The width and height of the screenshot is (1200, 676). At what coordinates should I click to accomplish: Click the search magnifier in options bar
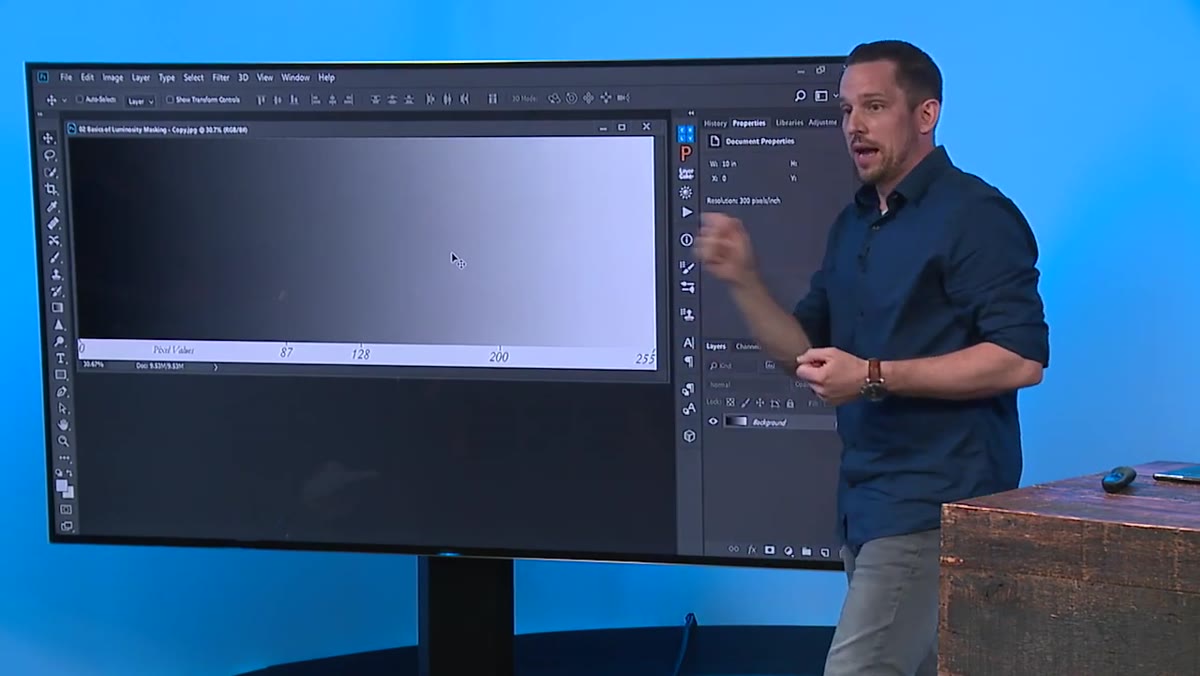[800, 96]
